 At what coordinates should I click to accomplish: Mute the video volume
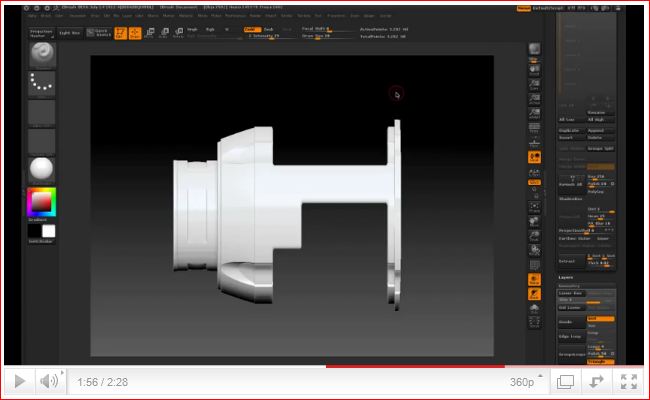(49, 381)
